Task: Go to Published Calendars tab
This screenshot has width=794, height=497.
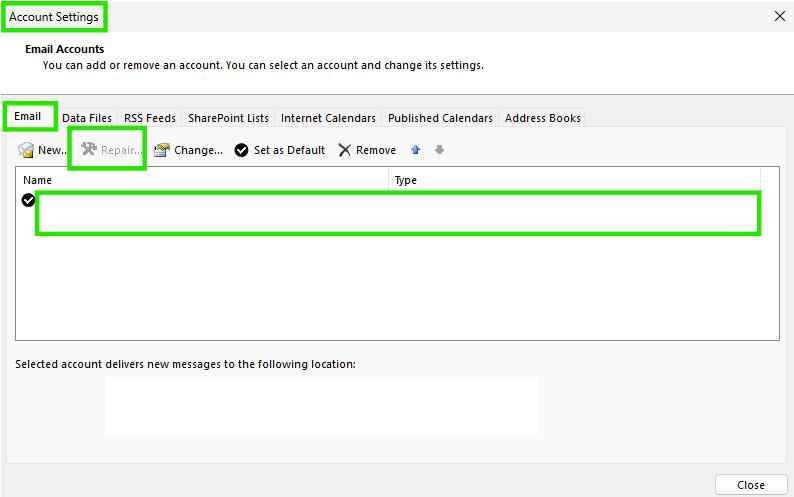Action: click(441, 118)
